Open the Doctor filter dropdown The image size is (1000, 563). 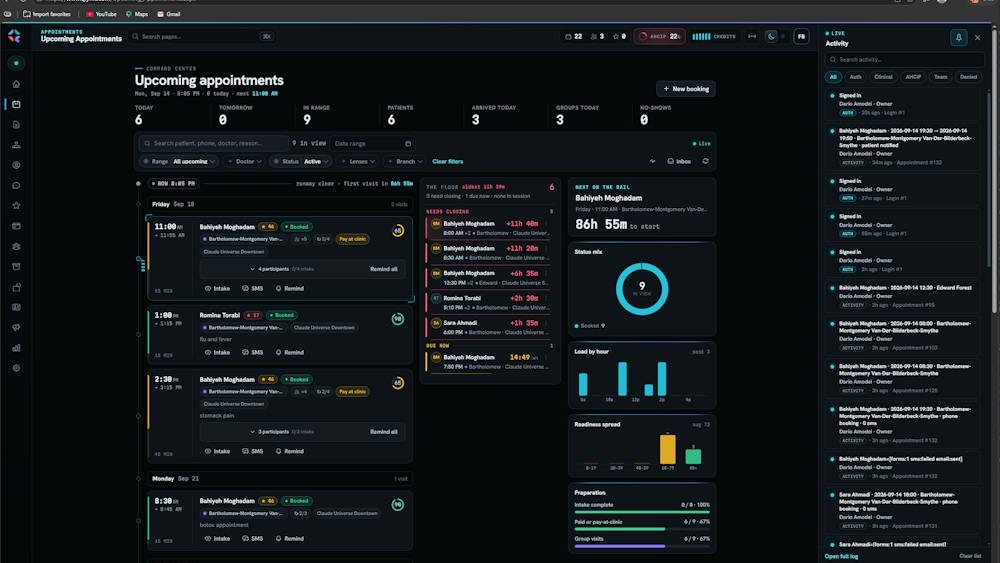(x=244, y=161)
